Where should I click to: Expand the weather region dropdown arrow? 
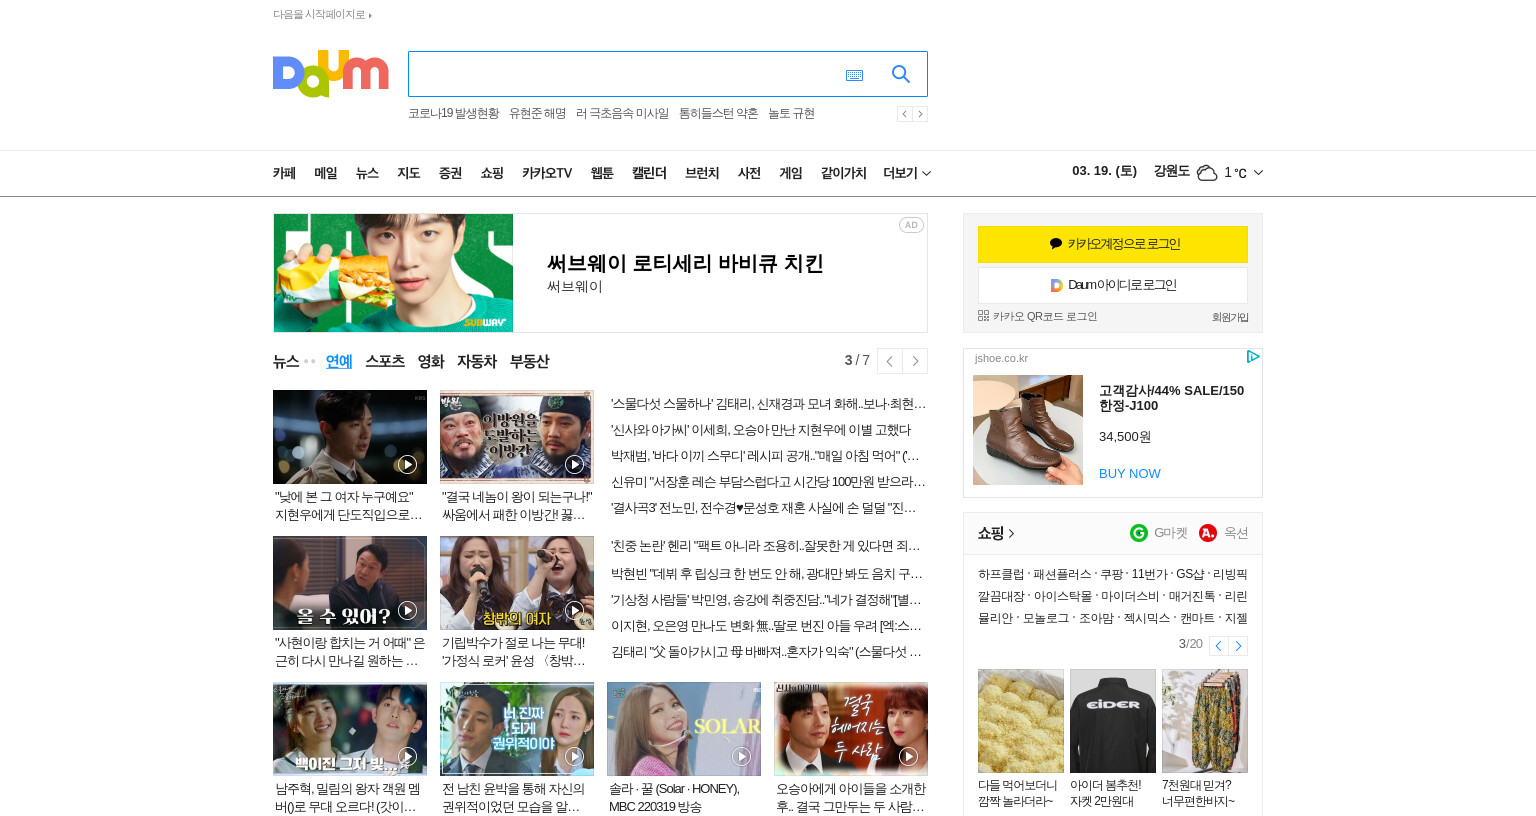click(1258, 173)
